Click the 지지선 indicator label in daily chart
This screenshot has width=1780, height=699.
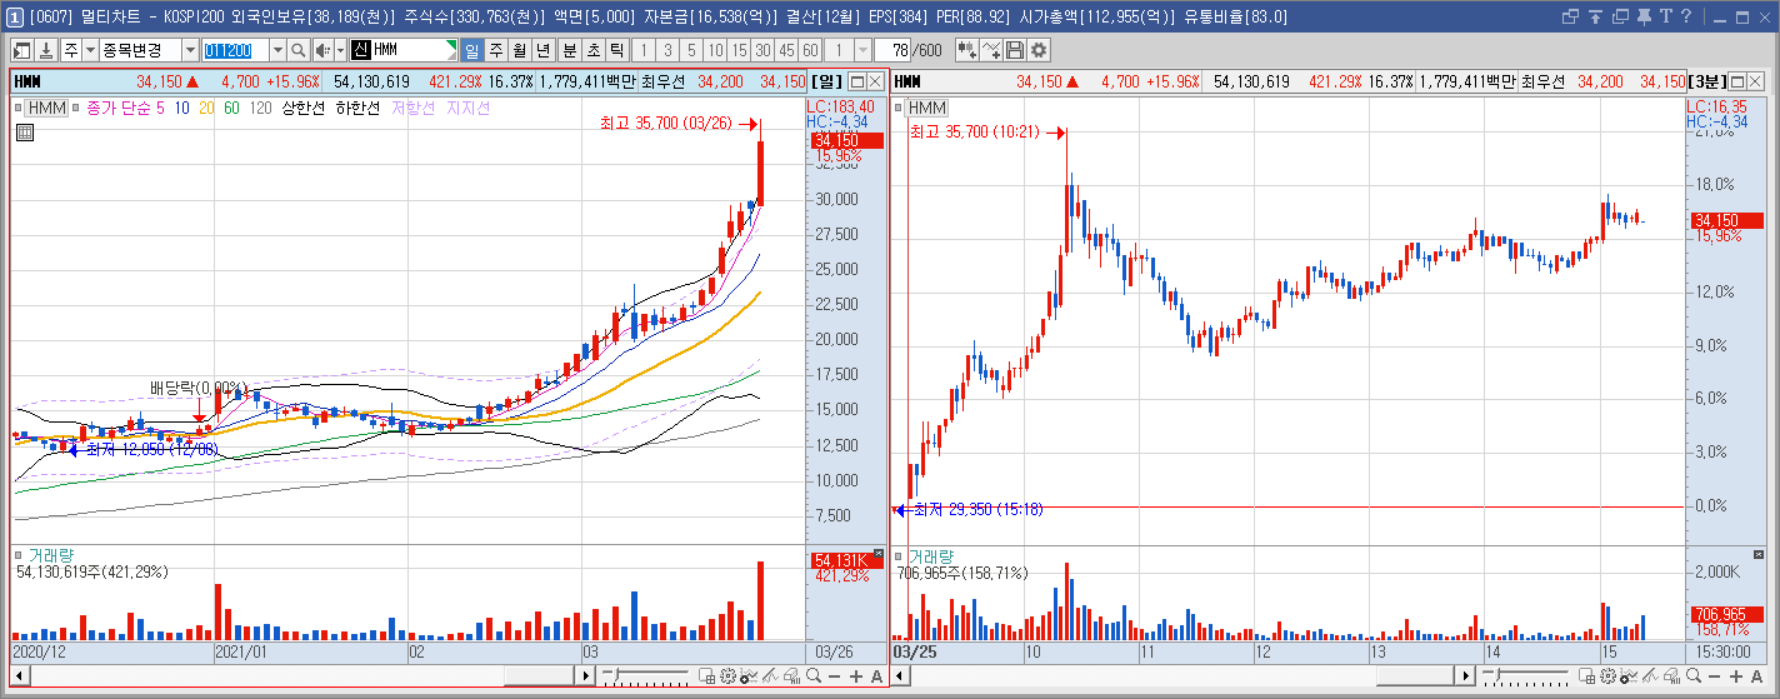coord(467,108)
